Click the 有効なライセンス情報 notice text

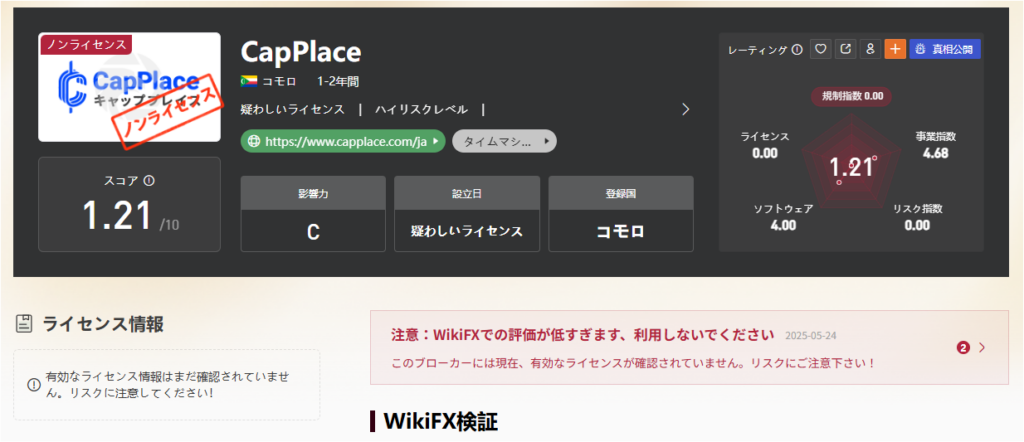tap(167, 385)
